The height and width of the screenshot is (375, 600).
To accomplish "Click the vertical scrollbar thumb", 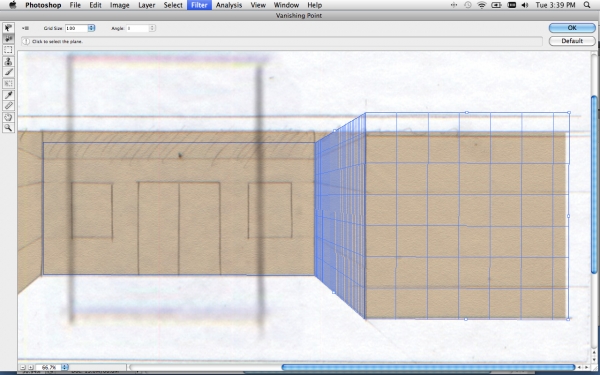I will click(x=594, y=184).
